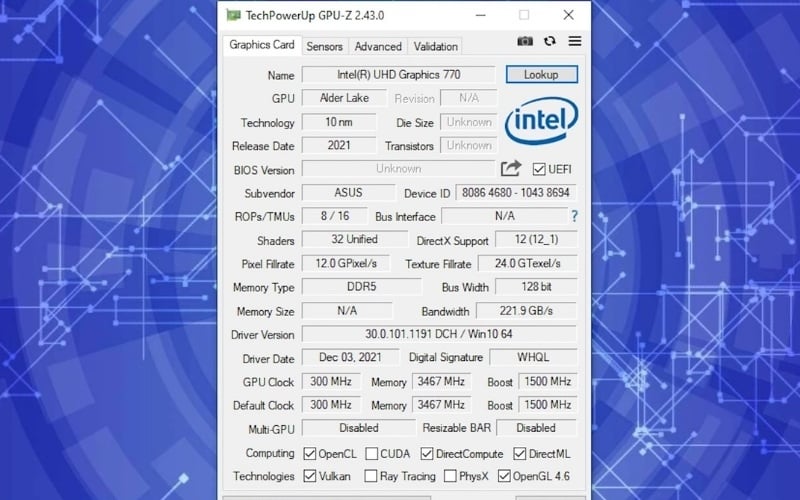Click the Subvendor field ASUS
The height and width of the screenshot is (500, 800).
coord(348,193)
